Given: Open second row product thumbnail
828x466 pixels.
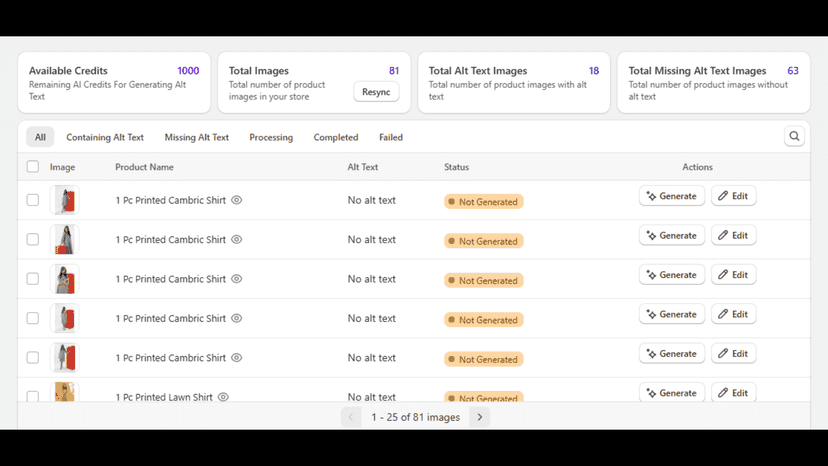Looking at the screenshot, I should pos(64,239).
